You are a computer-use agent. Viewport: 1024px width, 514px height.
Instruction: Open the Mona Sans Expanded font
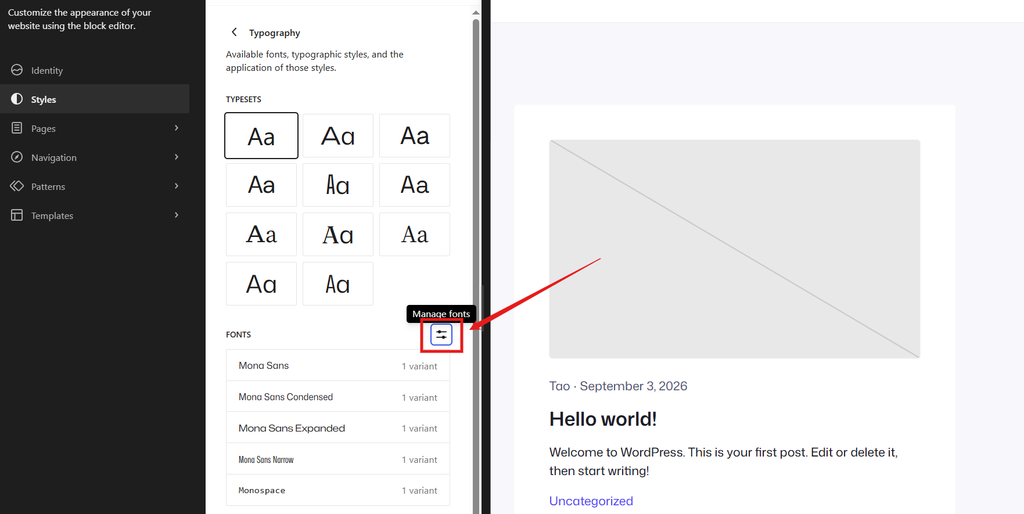point(338,428)
